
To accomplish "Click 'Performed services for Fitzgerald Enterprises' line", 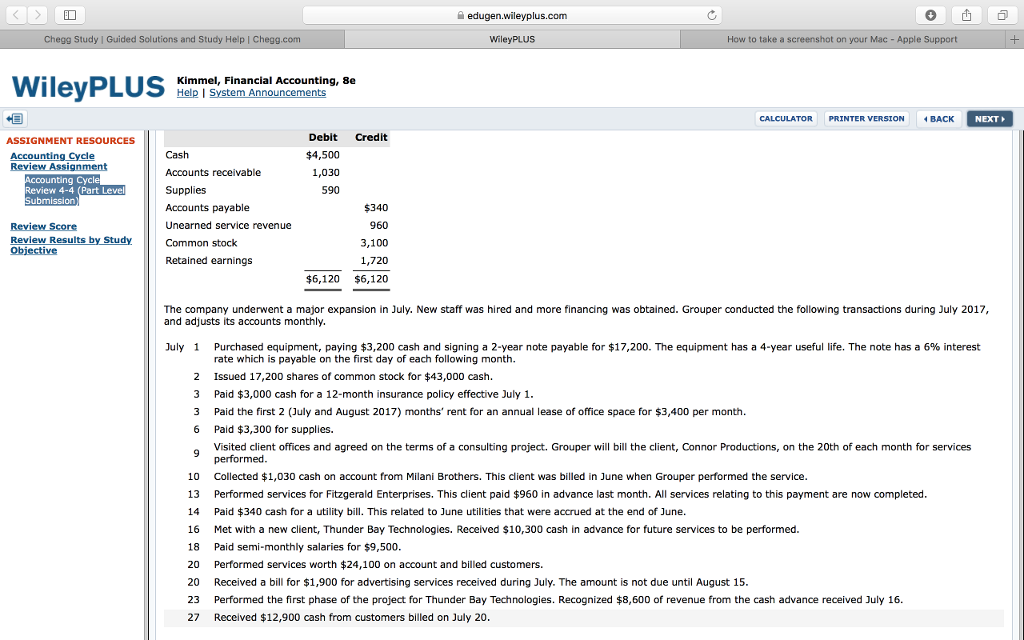I will (570, 494).
